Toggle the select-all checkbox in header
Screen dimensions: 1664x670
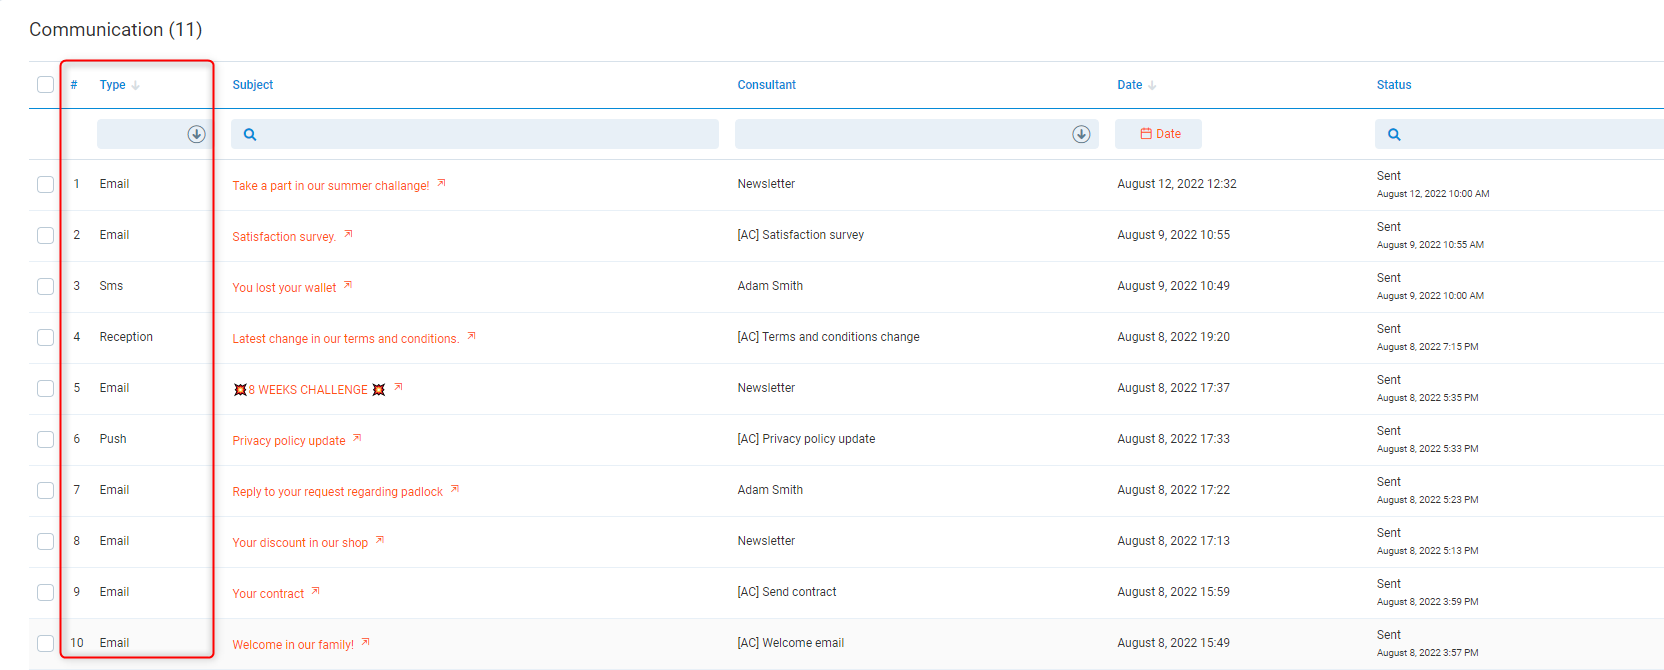[x=46, y=85]
